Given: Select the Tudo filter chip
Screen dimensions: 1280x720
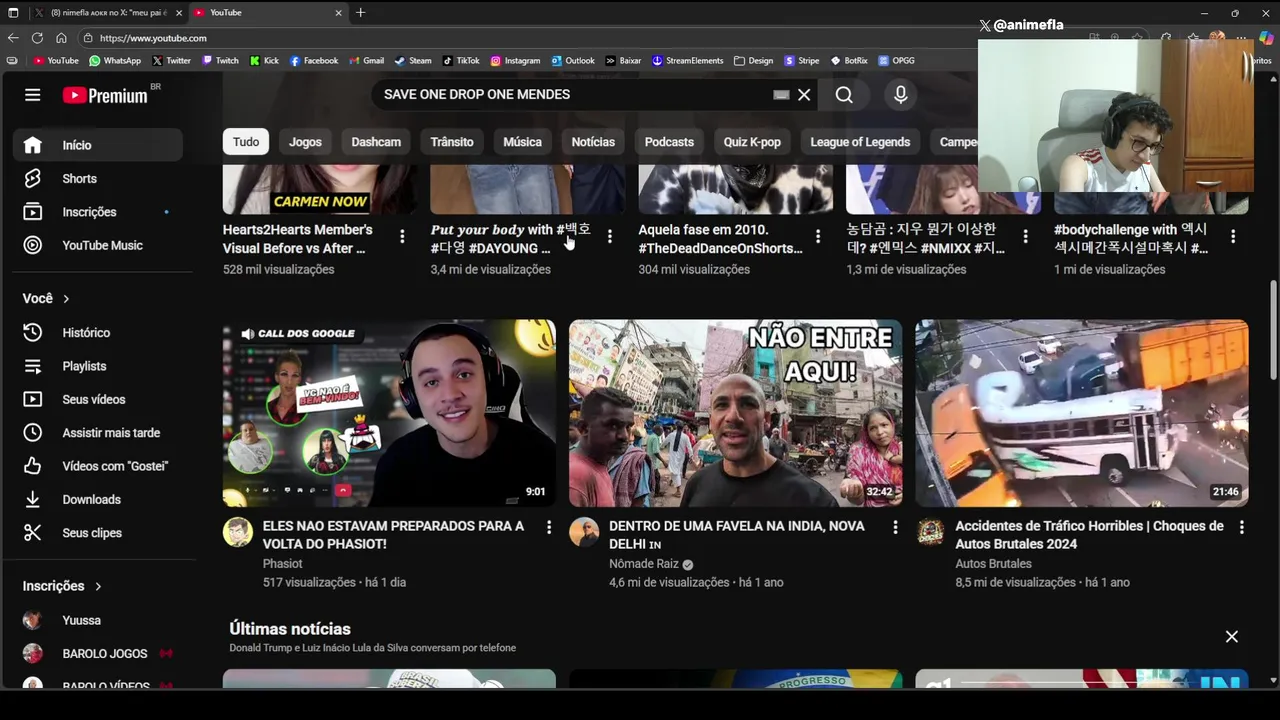Looking at the screenshot, I should (x=246, y=142).
